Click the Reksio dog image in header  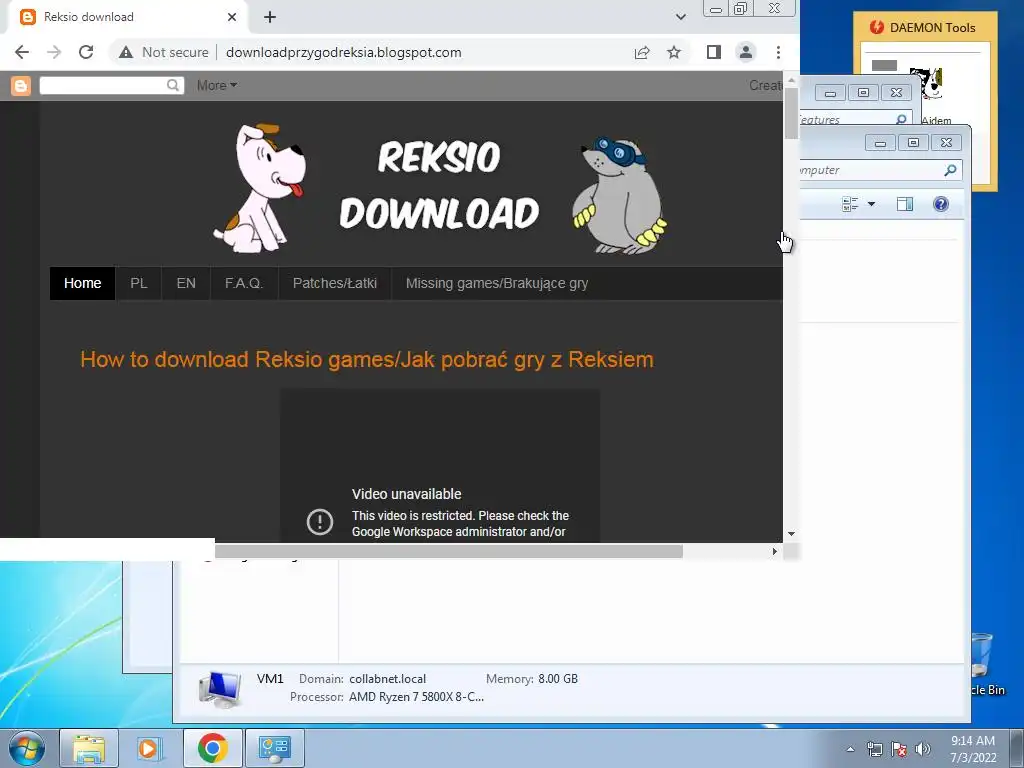[x=260, y=188]
